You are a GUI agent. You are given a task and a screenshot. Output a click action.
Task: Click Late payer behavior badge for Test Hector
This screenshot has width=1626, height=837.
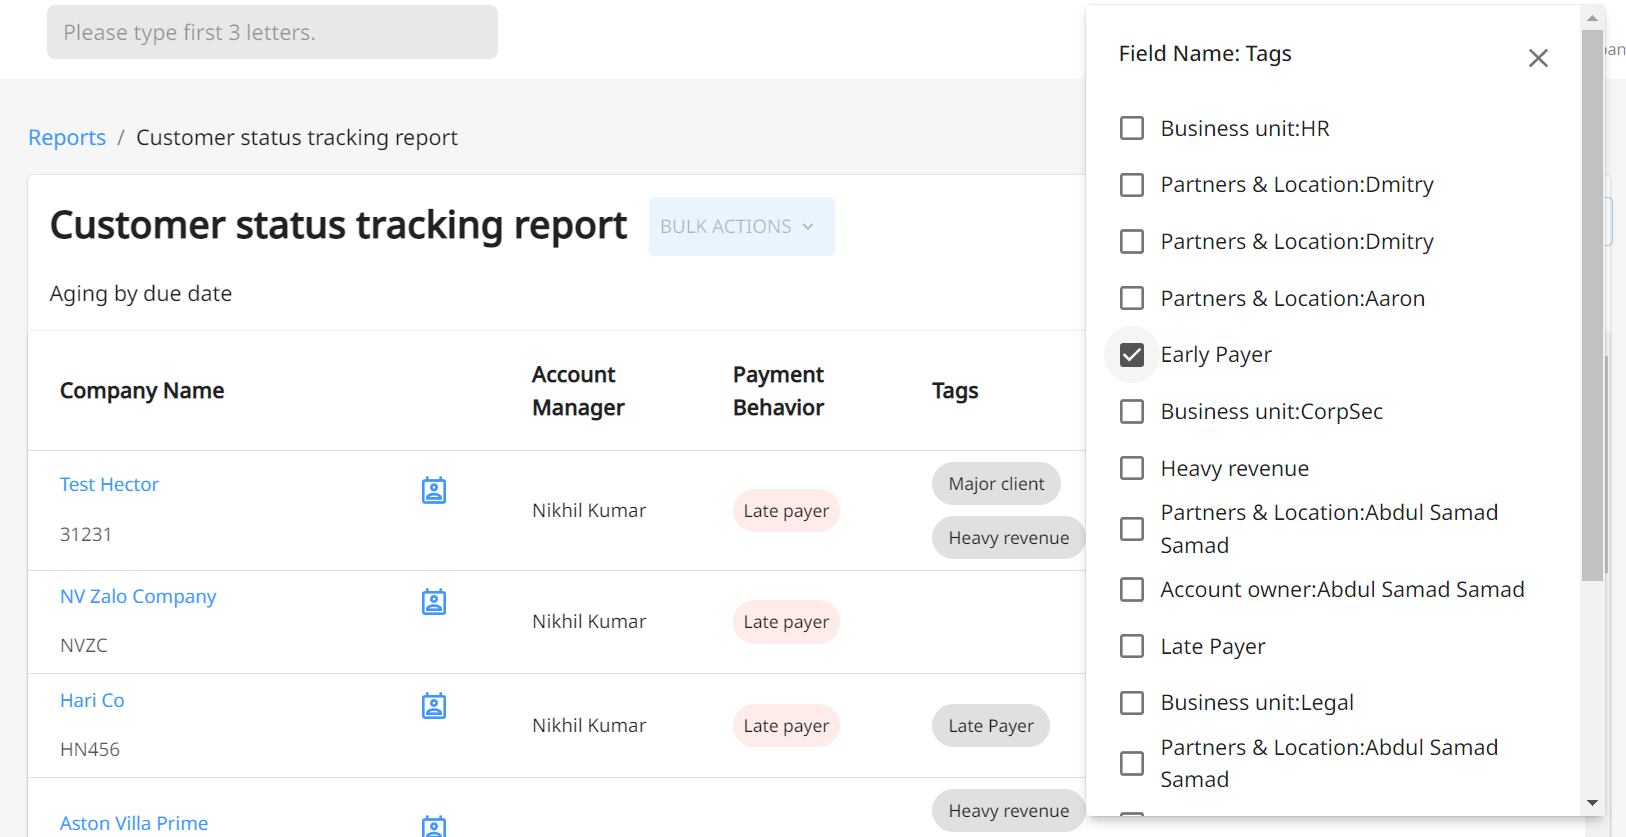click(x=786, y=511)
